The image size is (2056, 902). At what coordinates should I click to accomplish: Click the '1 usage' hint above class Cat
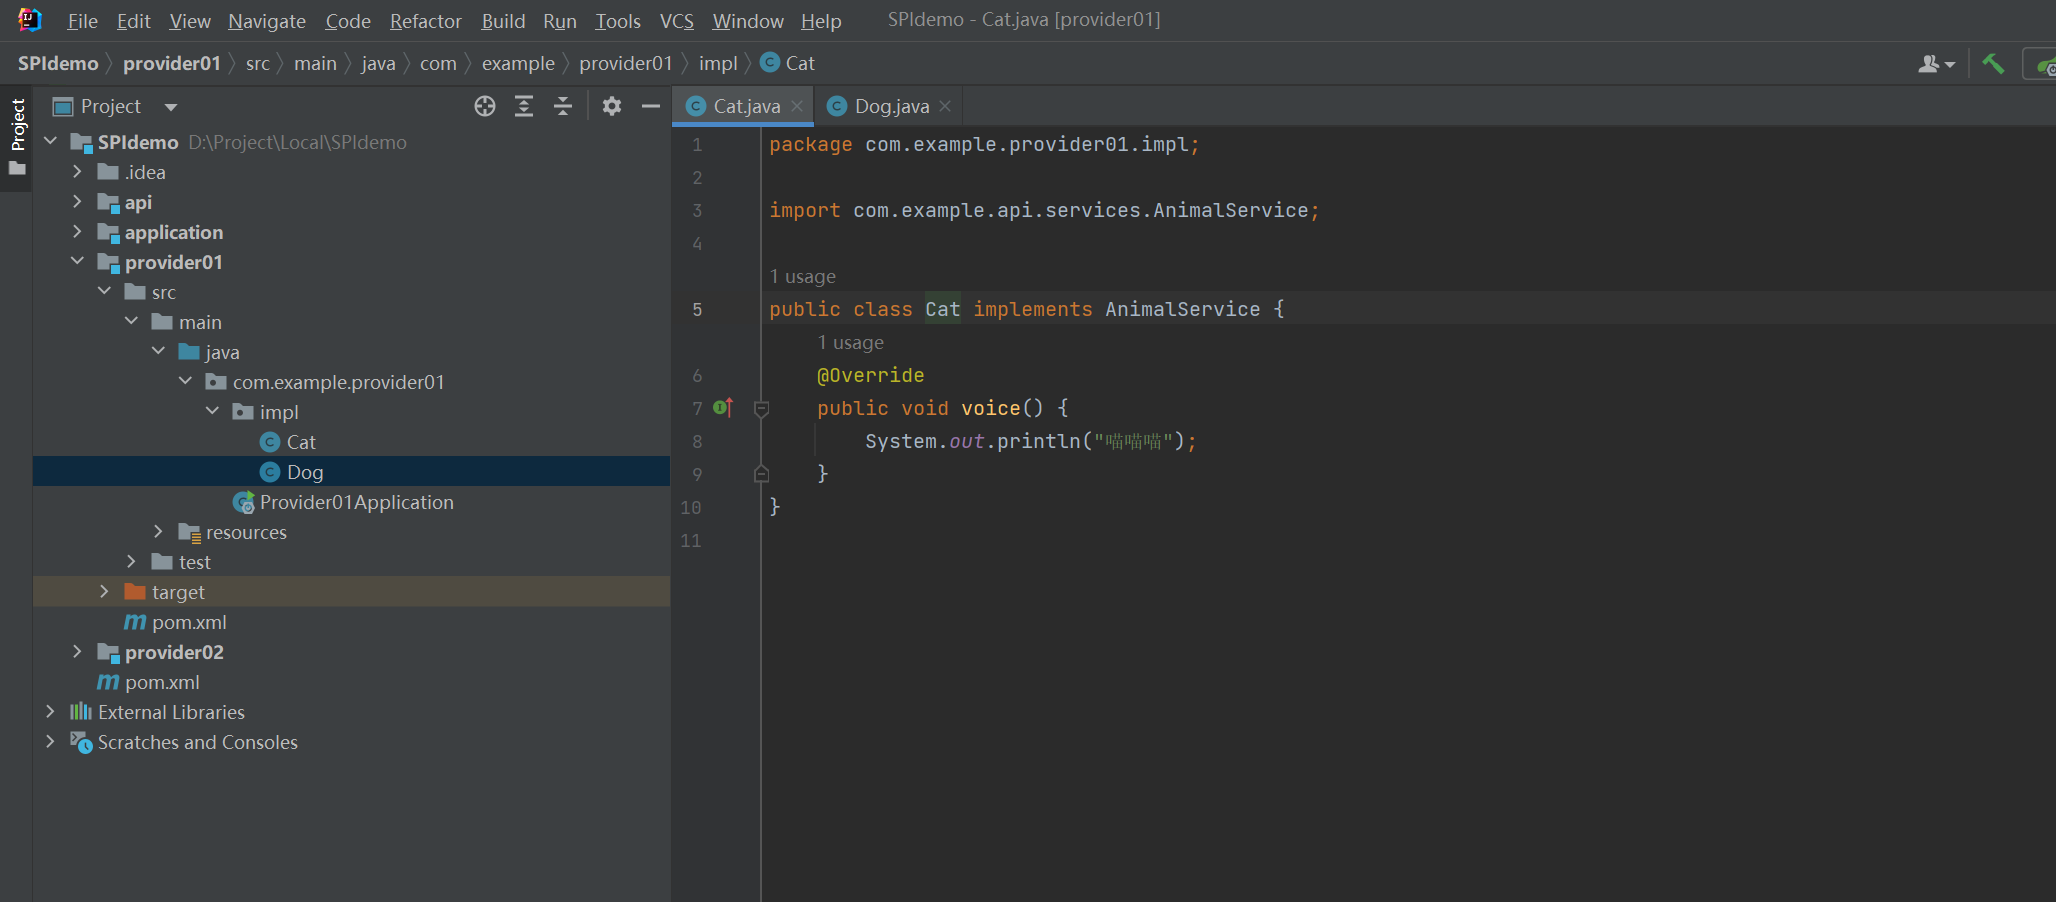pyautogui.click(x=803, y=276)
